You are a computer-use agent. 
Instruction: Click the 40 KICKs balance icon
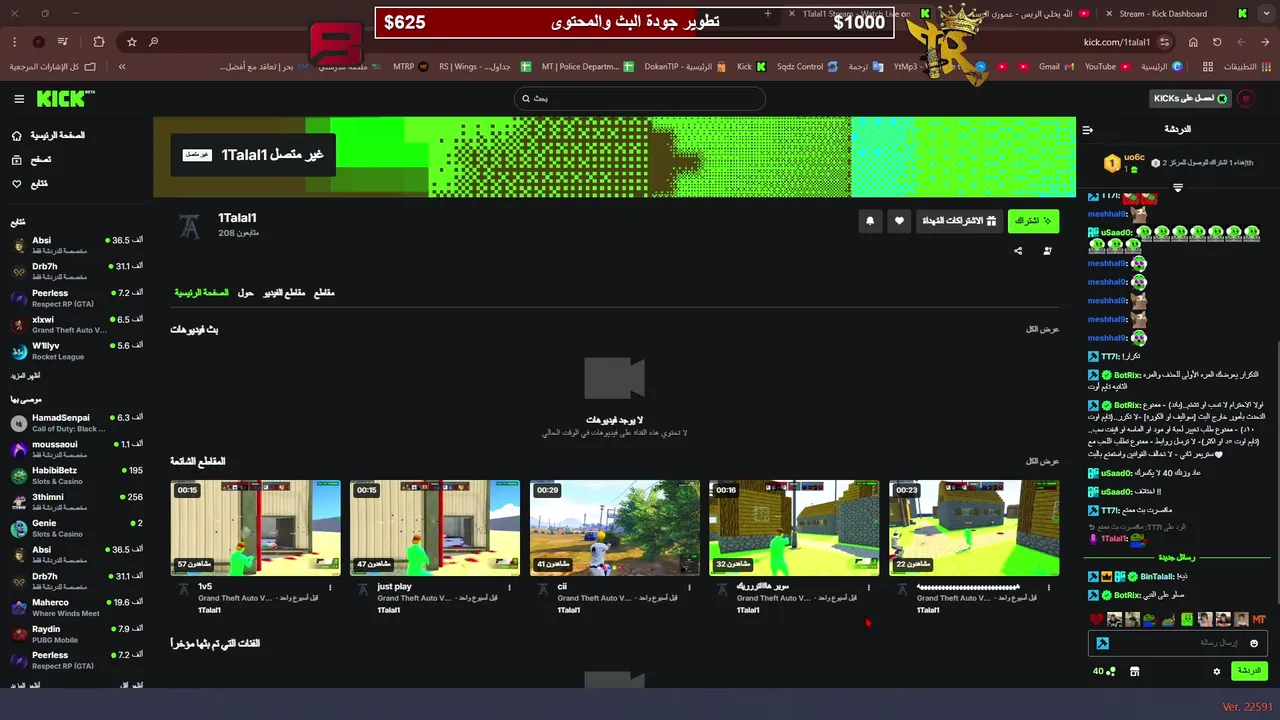tap(1104, 671)
